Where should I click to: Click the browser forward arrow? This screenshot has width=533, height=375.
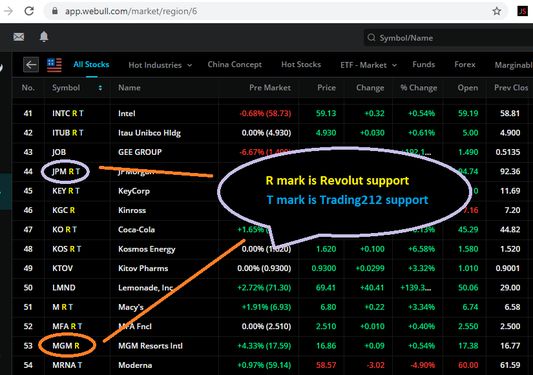pyautogui.click(x=8, y=11)
